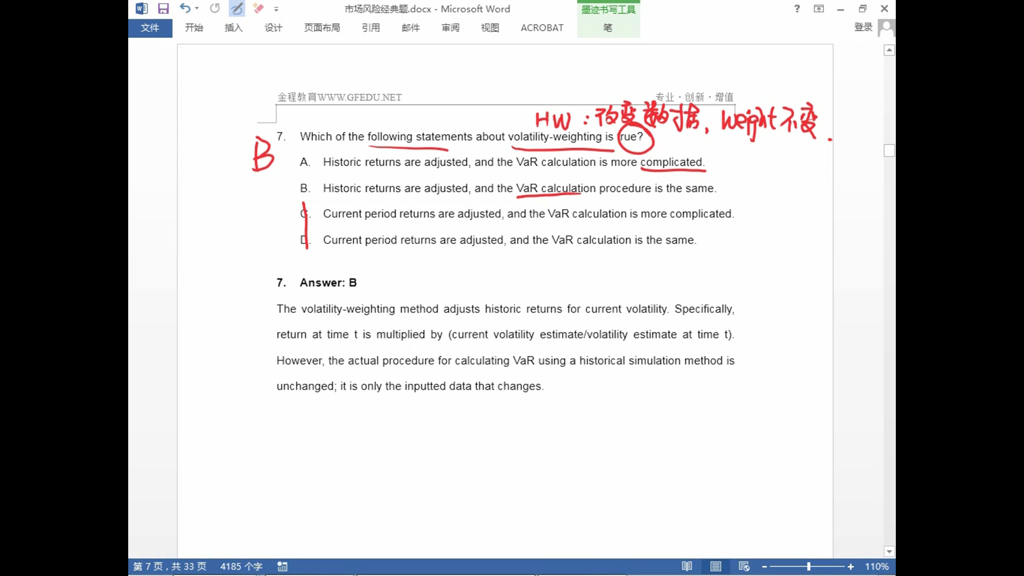Select the 邮件 ribbon tab
Viewport: 1024px width, 576px height.
coord(410,28)
